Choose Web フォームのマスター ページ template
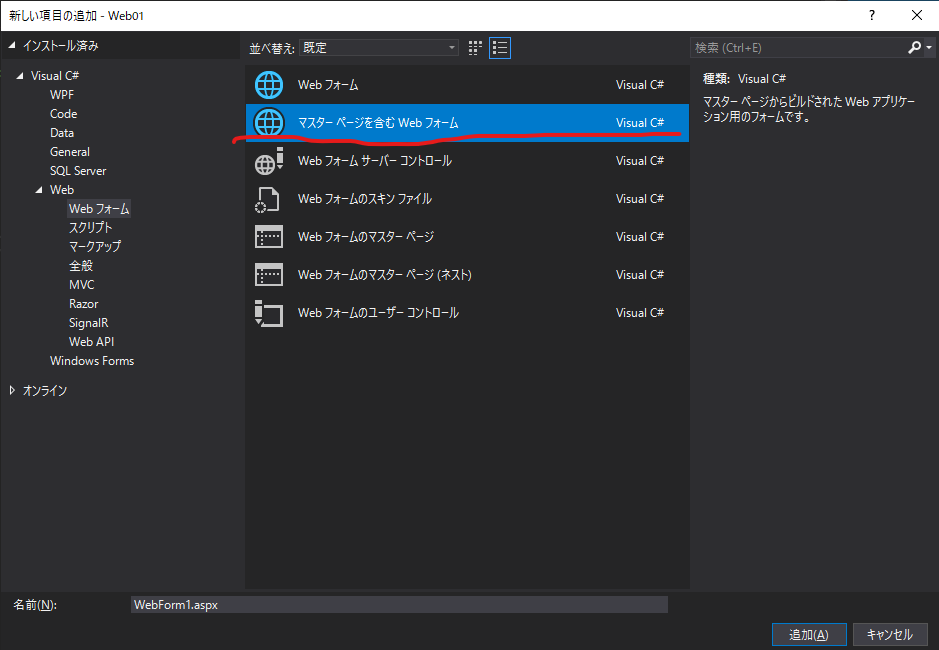 (467, 237)
